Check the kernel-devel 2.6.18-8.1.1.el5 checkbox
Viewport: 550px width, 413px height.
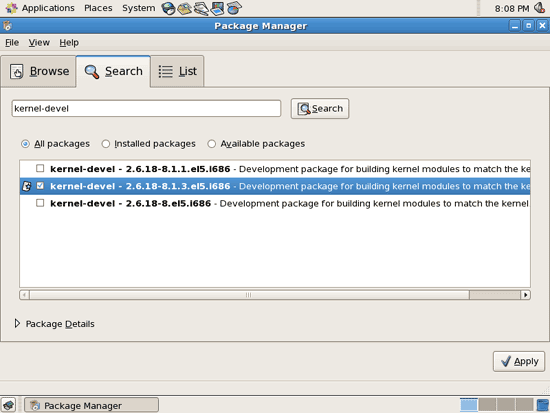point(40,168)
